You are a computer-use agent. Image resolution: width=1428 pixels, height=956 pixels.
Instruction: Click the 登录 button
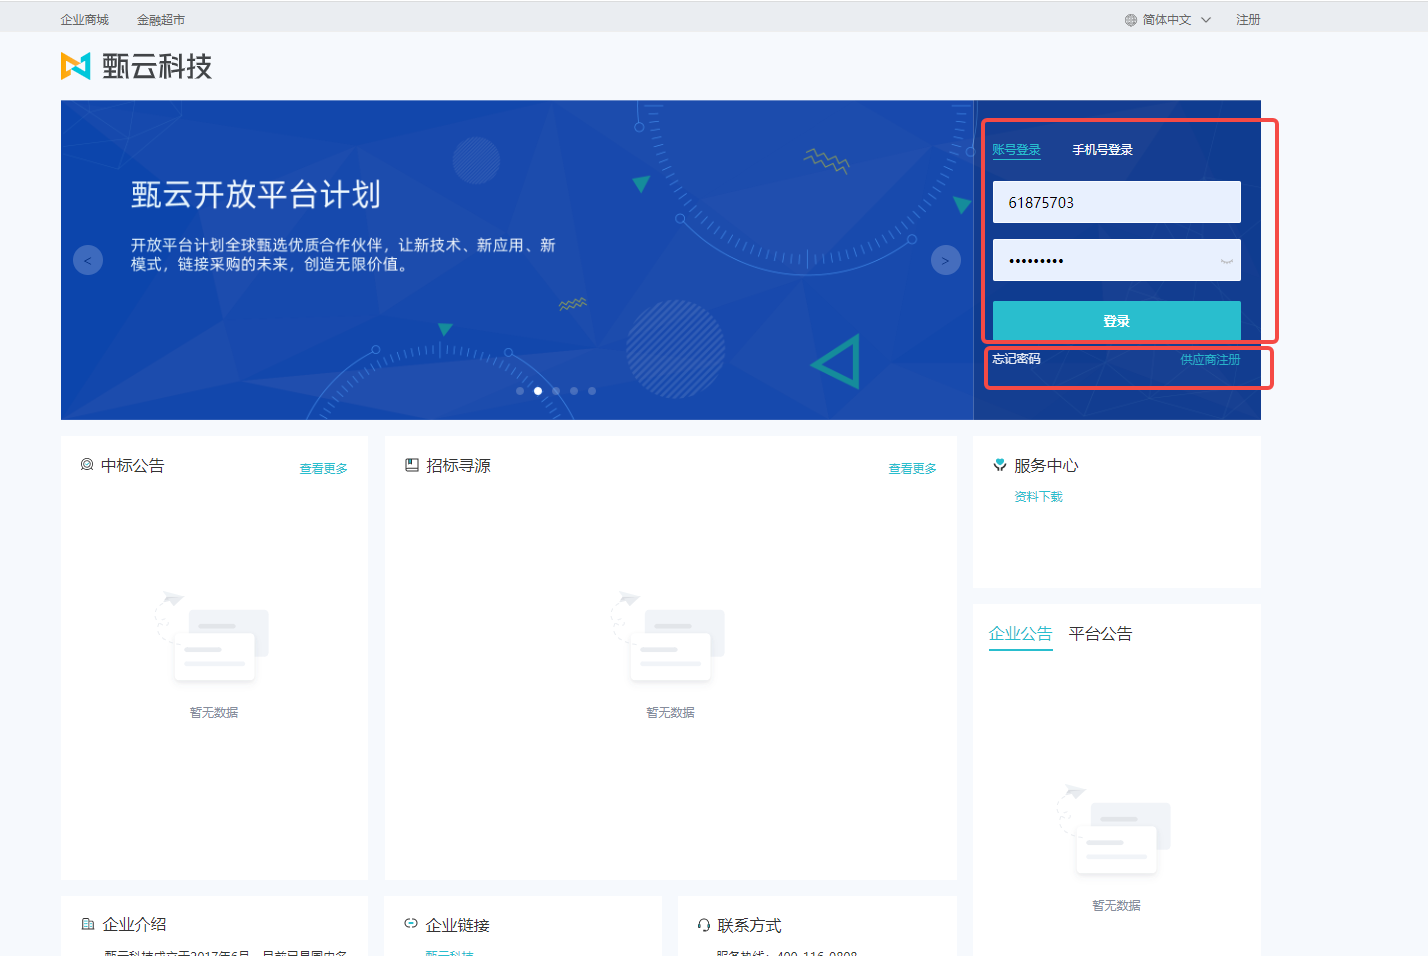[x=1116, y=321]
